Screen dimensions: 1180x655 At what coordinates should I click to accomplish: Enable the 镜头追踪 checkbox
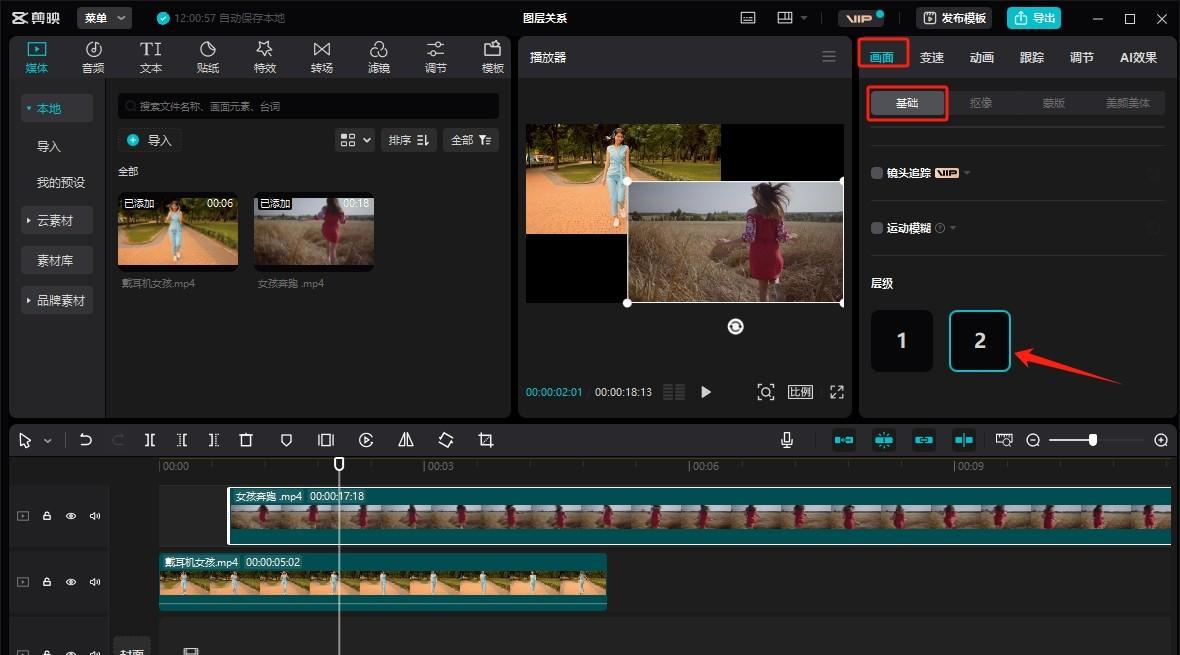tap(877, 173)
